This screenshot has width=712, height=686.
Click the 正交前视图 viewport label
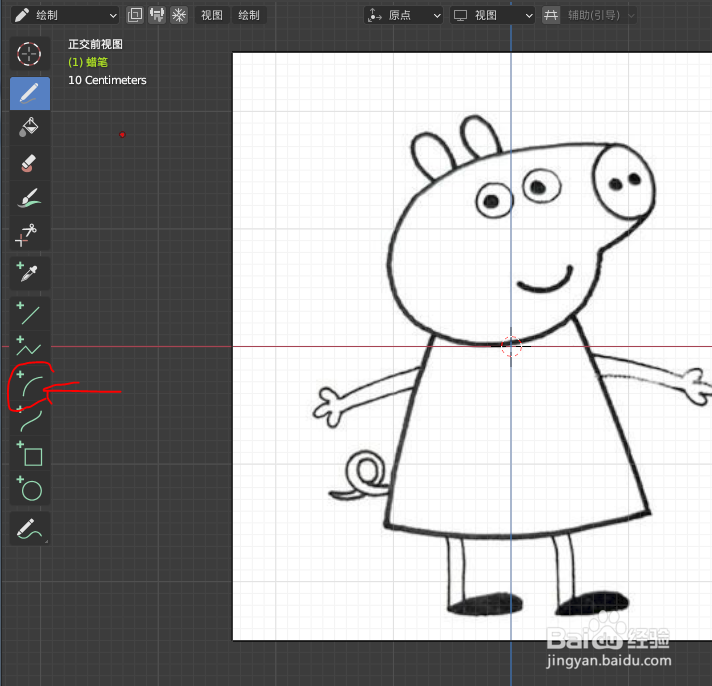pyautogui.click(x=95, y=44)
